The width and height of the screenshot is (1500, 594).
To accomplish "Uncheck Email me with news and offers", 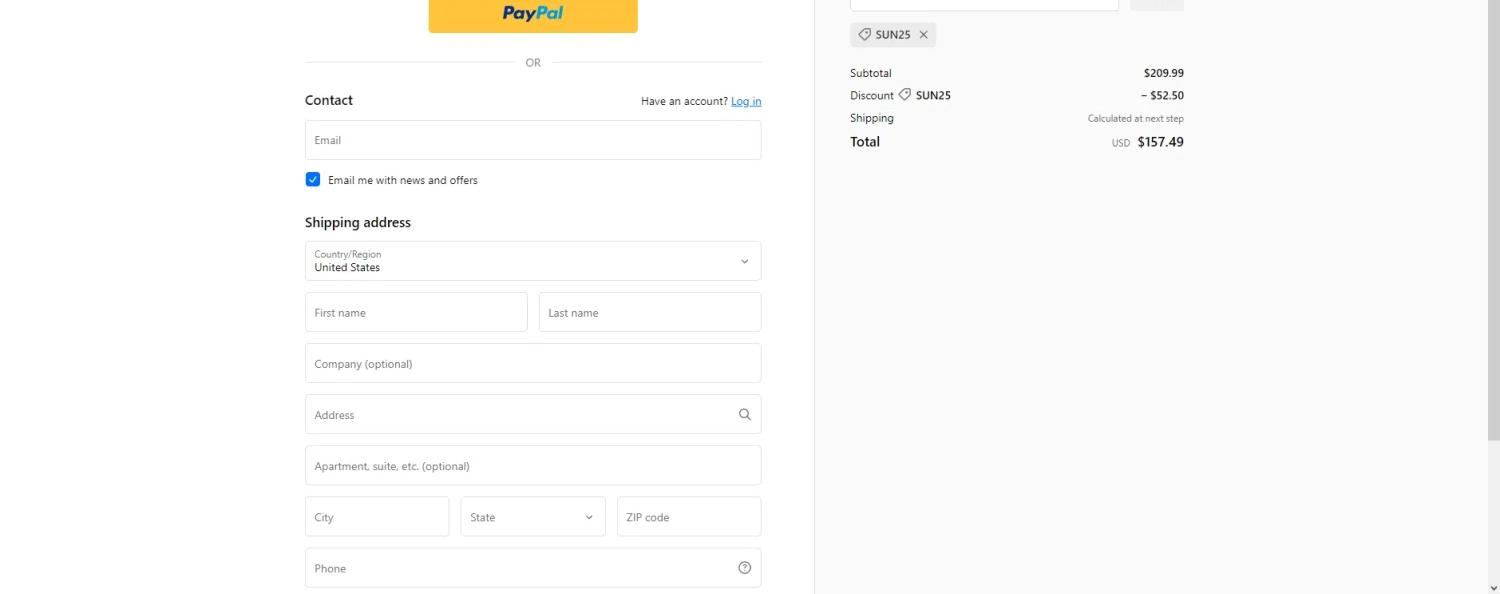I will click(x=313, y=180).
